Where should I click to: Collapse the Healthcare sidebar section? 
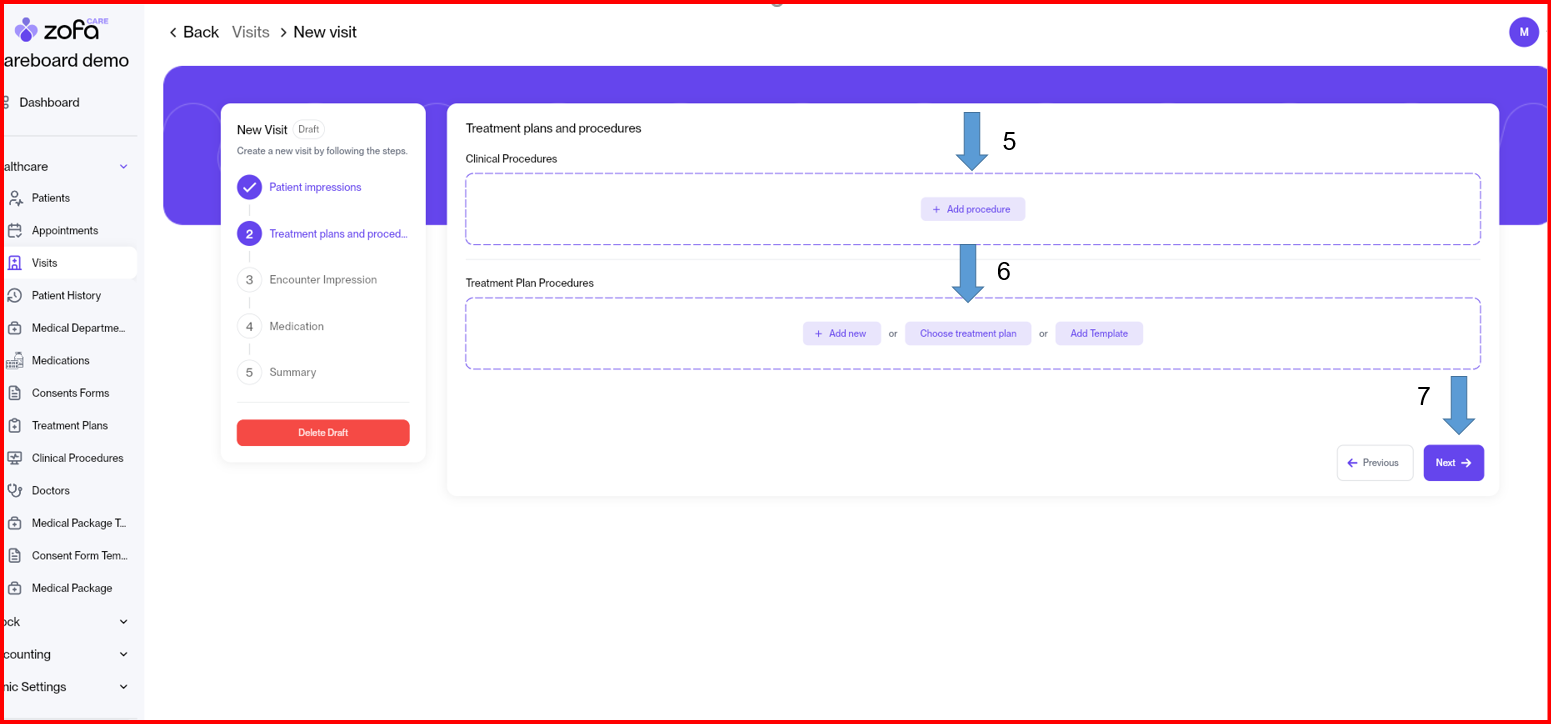[124, 167]
